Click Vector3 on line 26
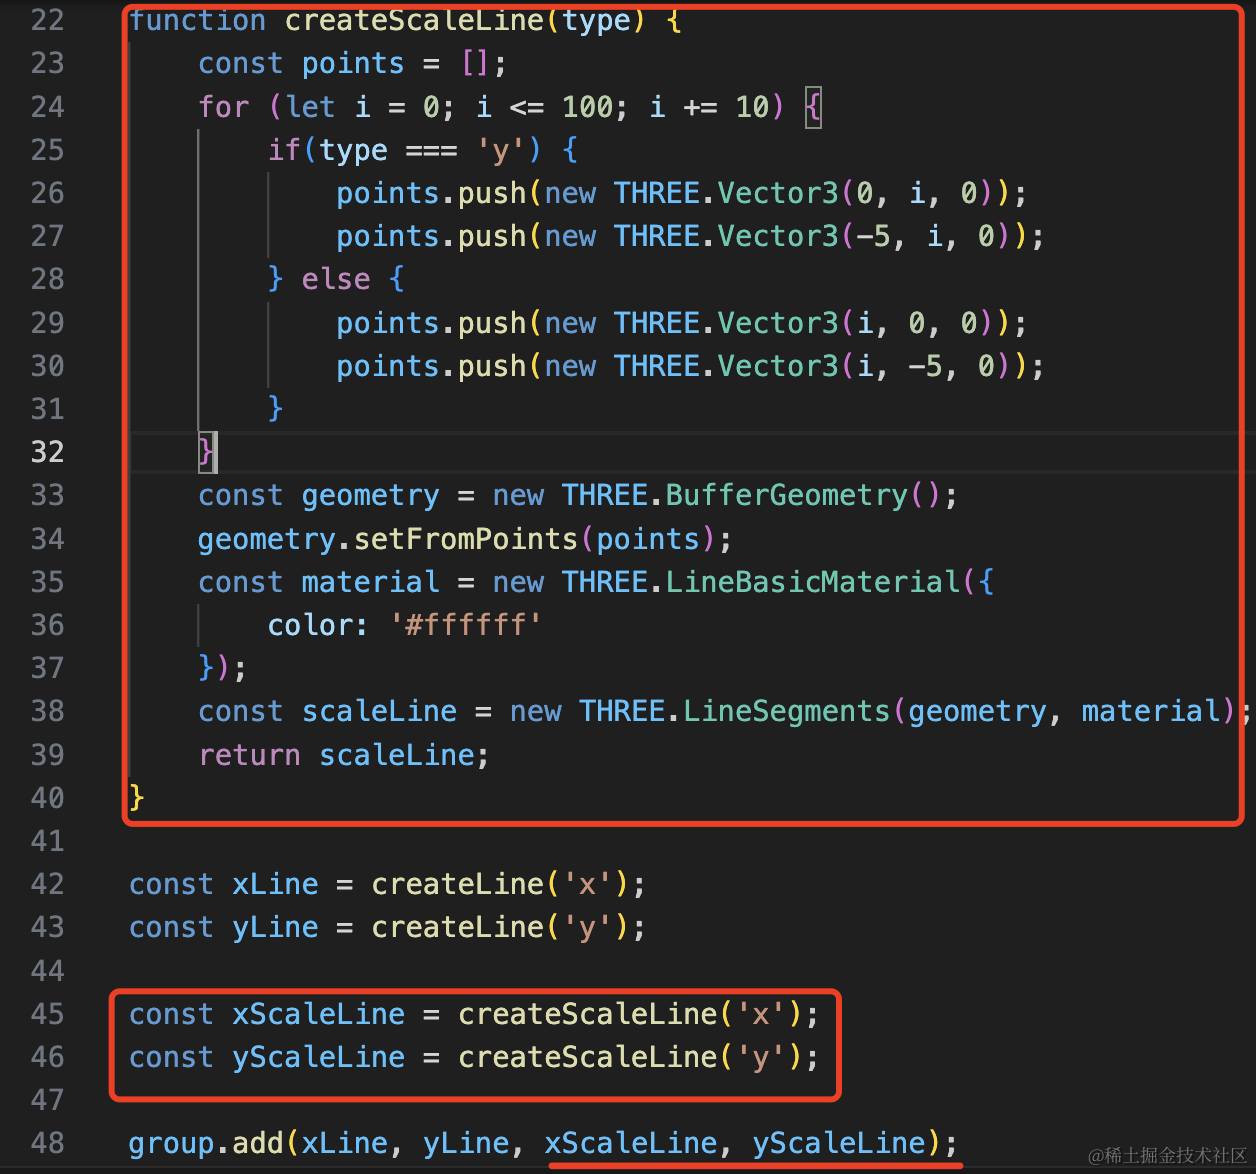 (778, 193)
